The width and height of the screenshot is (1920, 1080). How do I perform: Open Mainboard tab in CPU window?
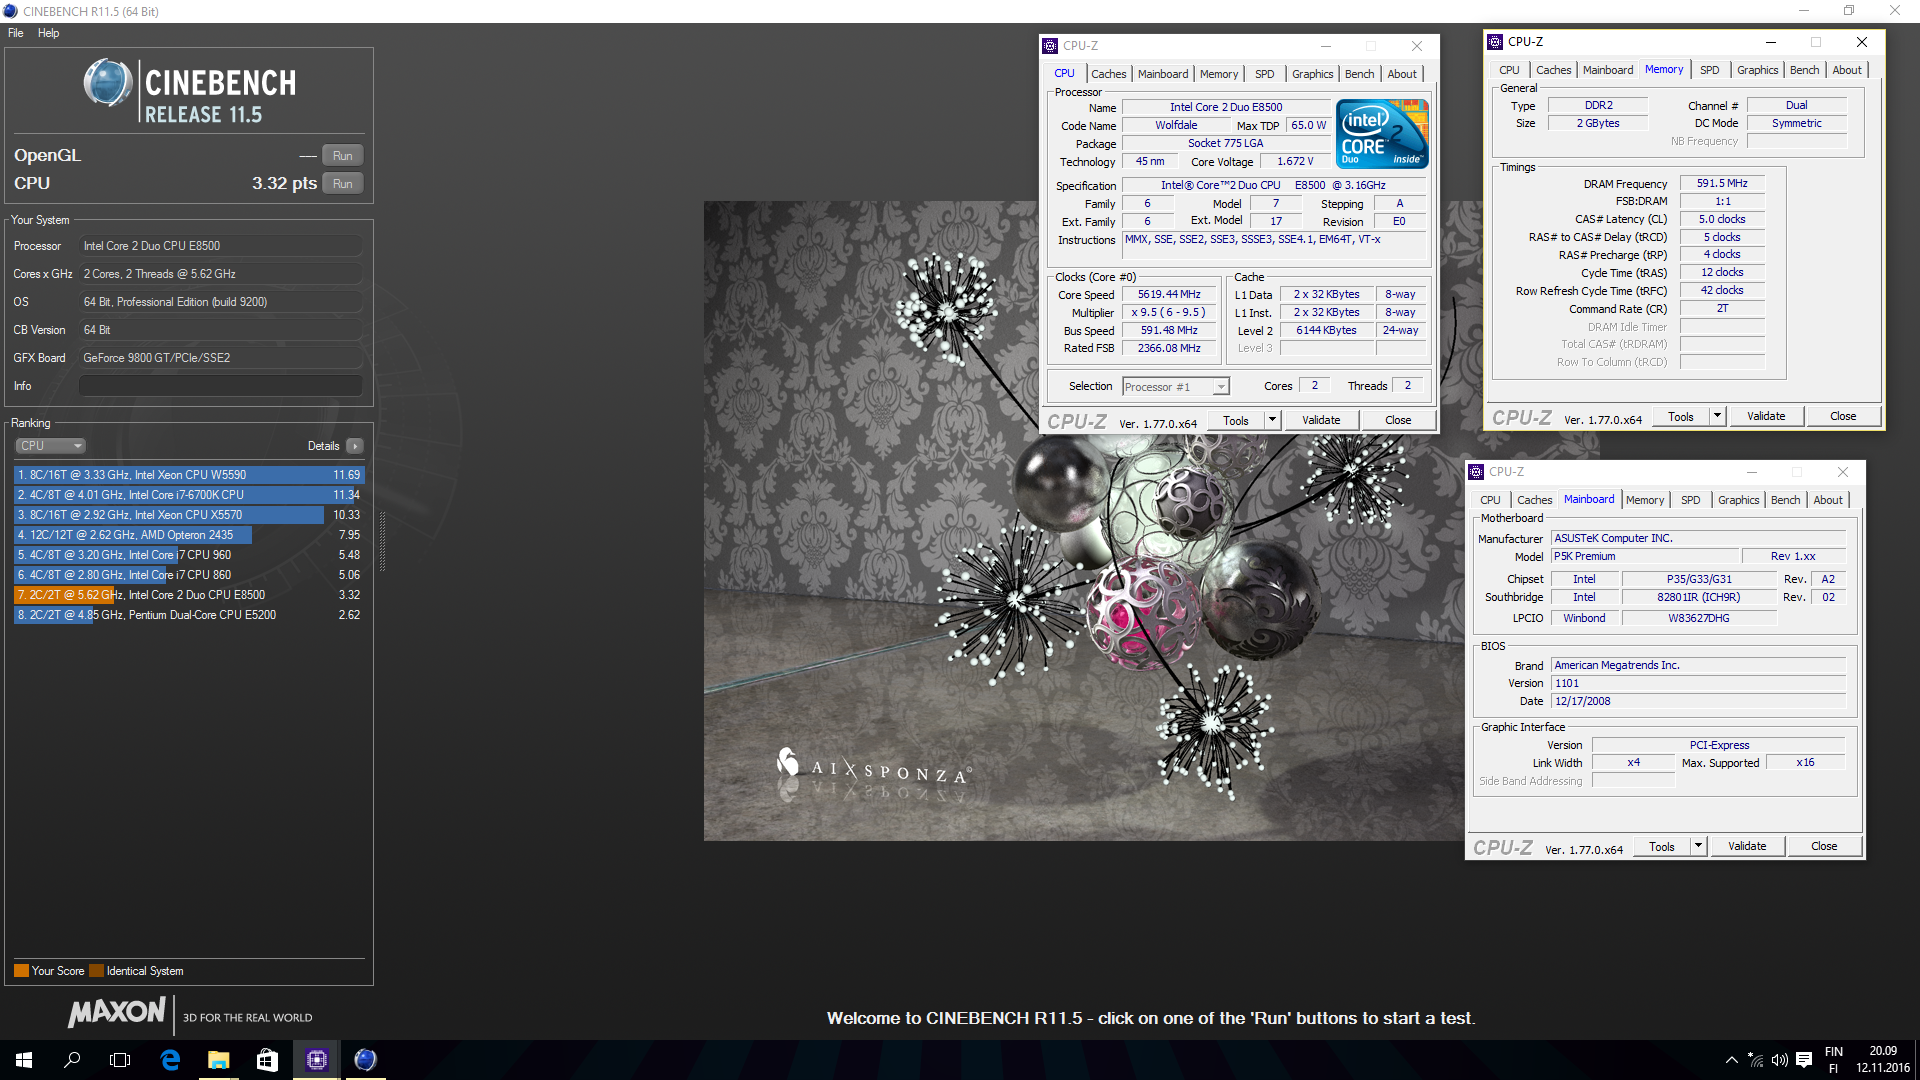click(1163, 74)
